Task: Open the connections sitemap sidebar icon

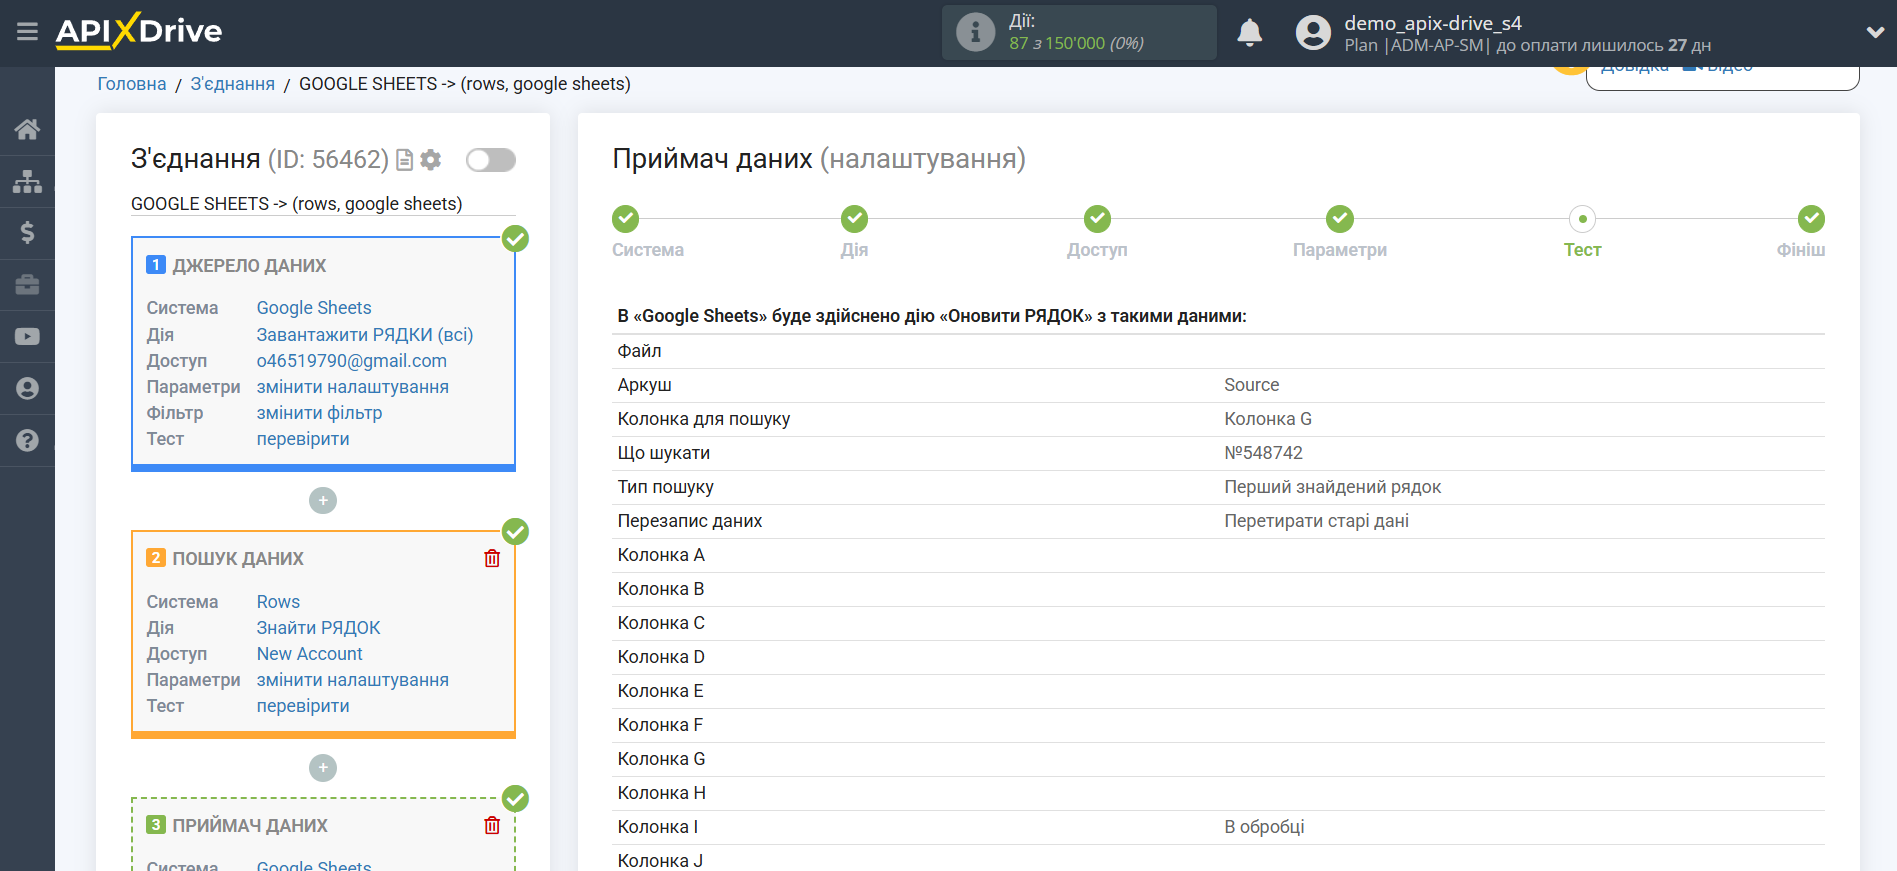Action: tap(27, 181)
